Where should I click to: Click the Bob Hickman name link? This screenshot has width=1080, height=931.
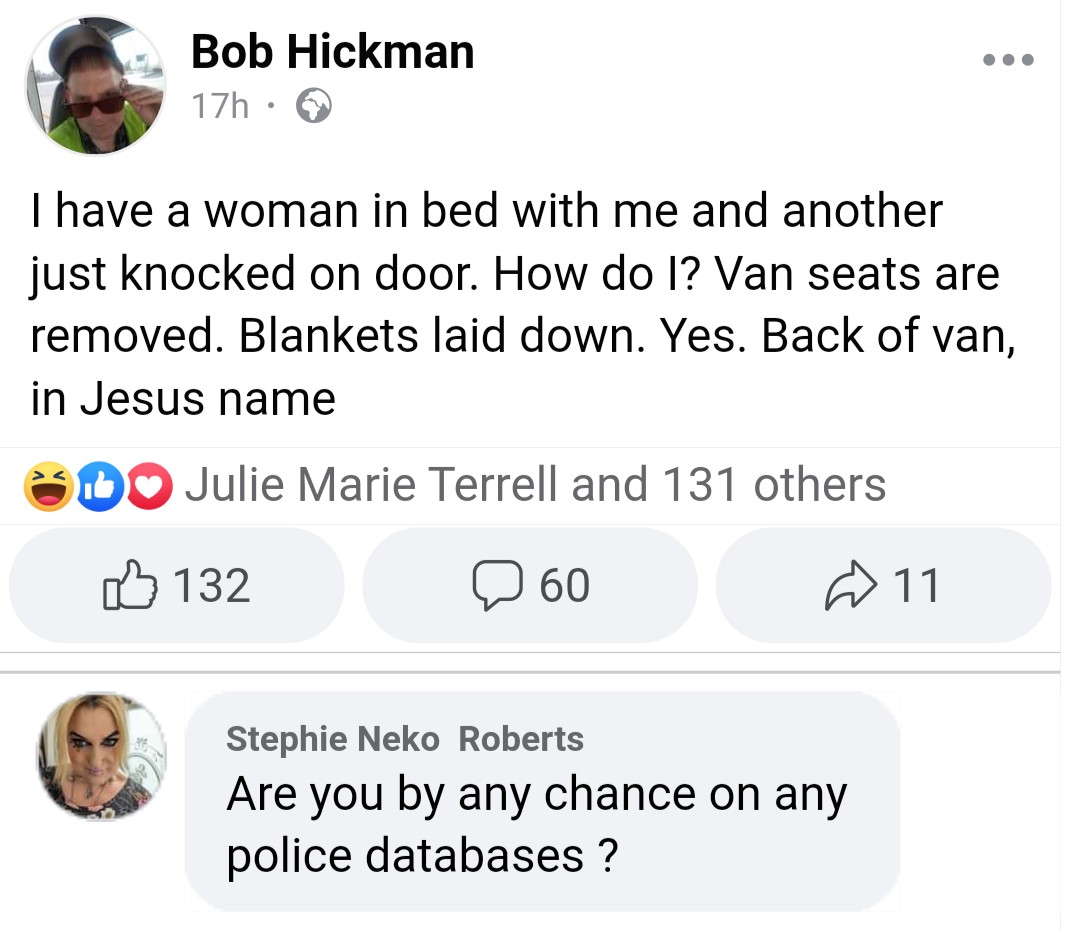point(332,50)
